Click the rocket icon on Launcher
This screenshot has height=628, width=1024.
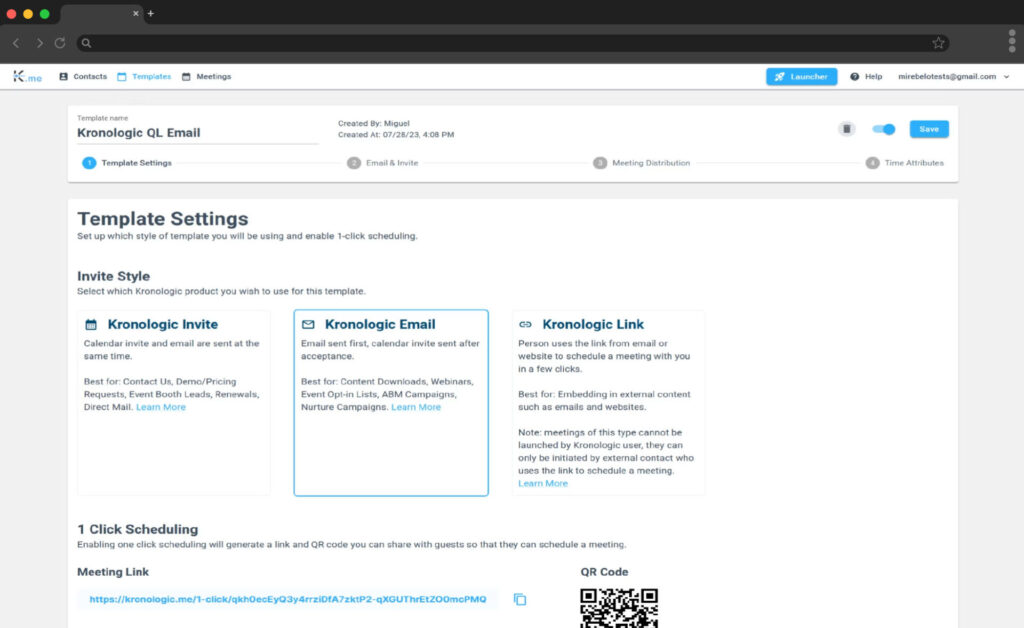779,76
